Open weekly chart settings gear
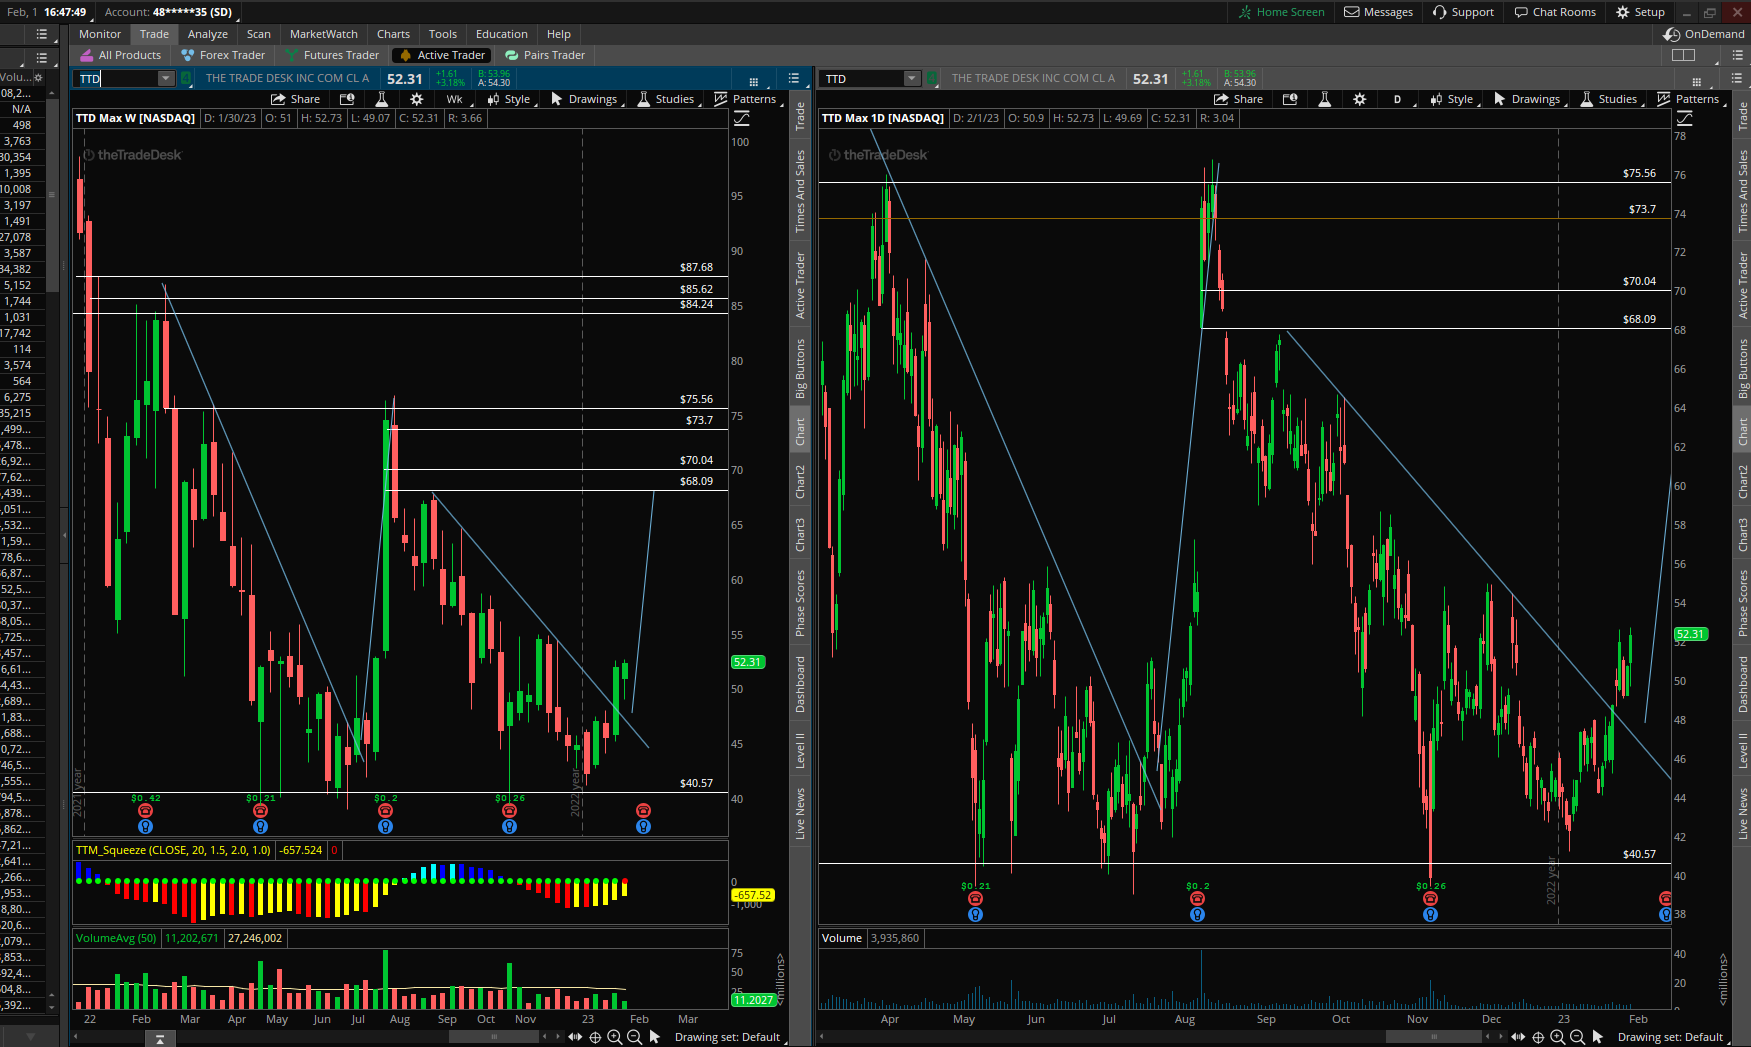The height and width of the screenshot is (1047, 1751). pyautogui.click(x=417, y=99)
